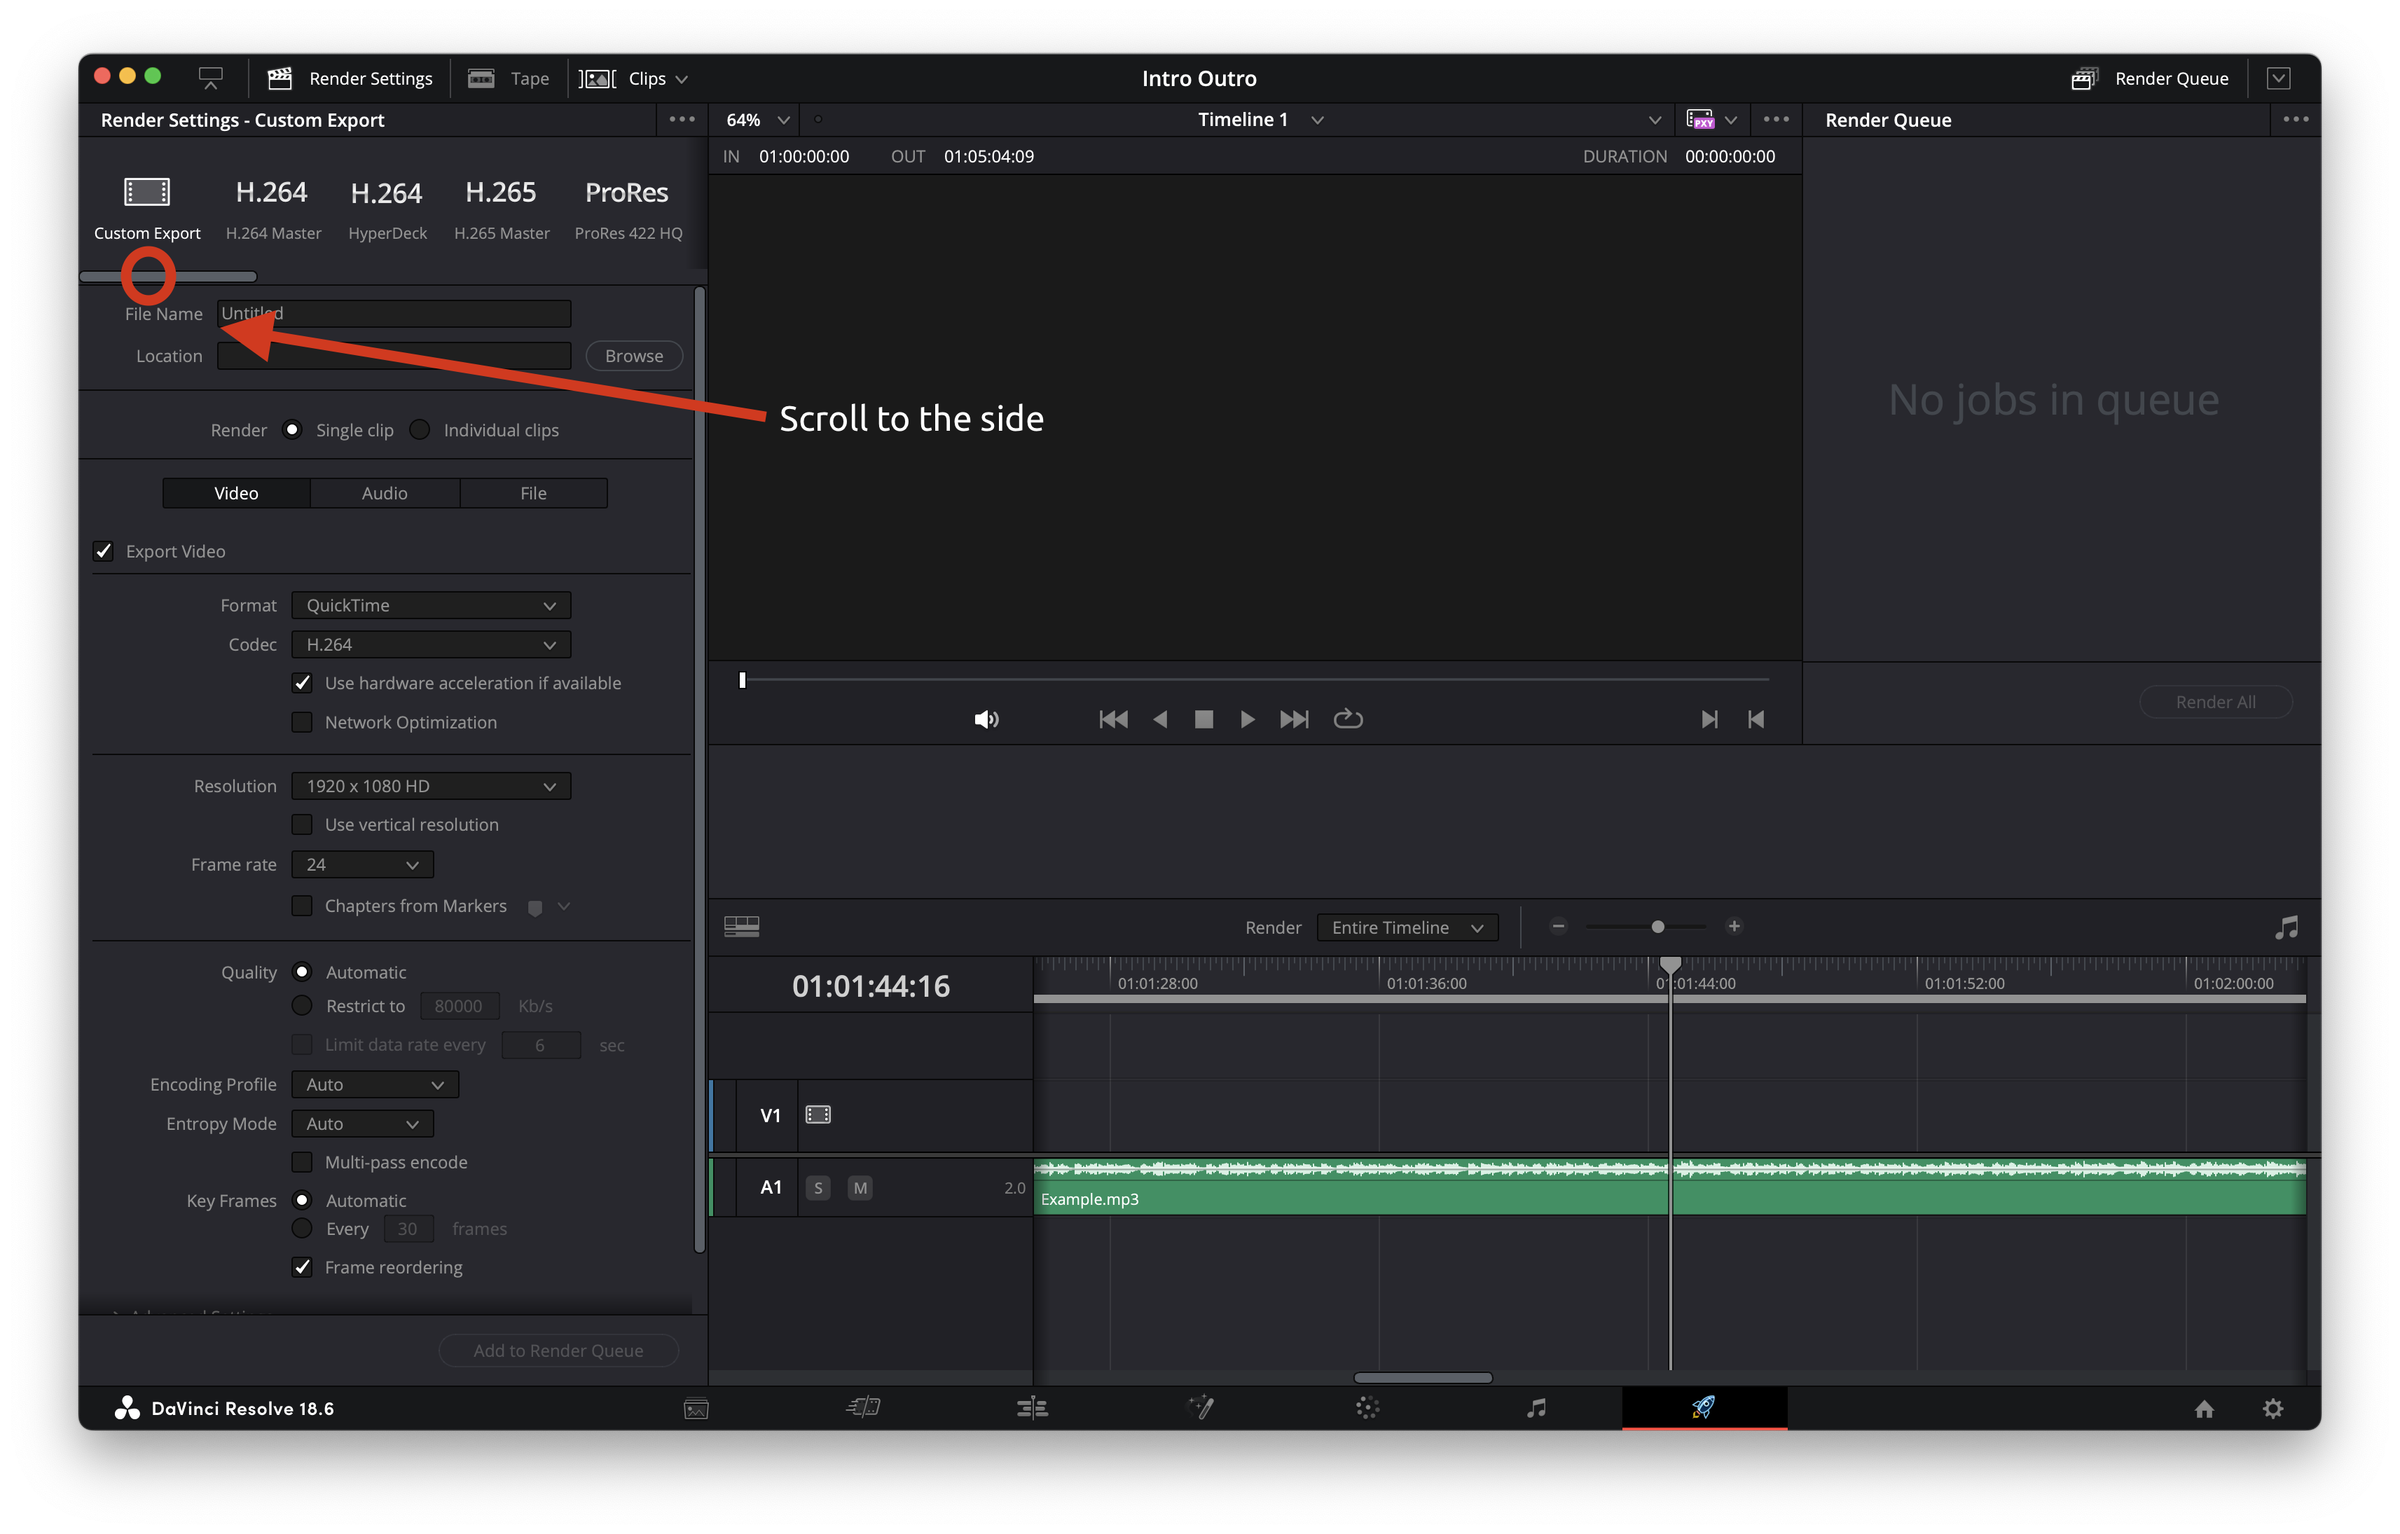Click the File Name input field

(393, 313)
